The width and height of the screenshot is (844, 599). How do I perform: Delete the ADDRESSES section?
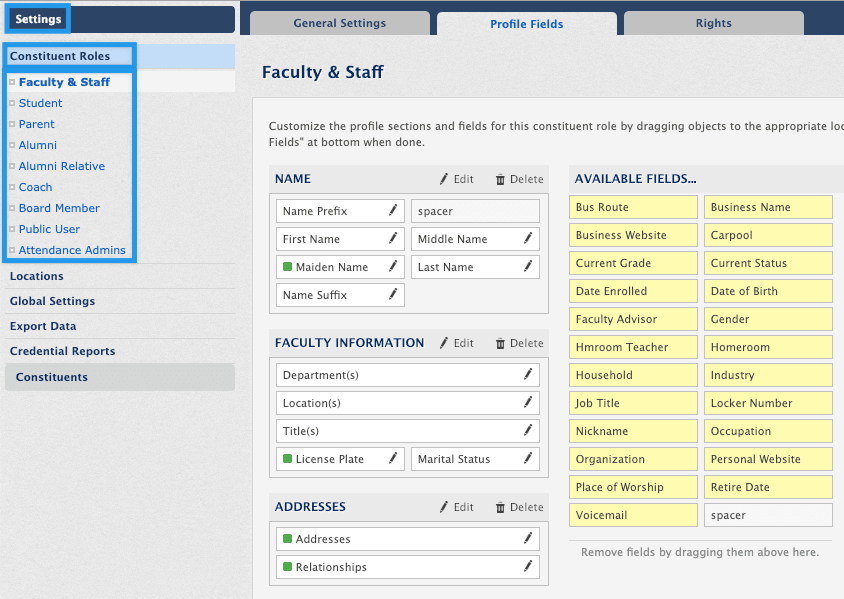tap(519, 507)
